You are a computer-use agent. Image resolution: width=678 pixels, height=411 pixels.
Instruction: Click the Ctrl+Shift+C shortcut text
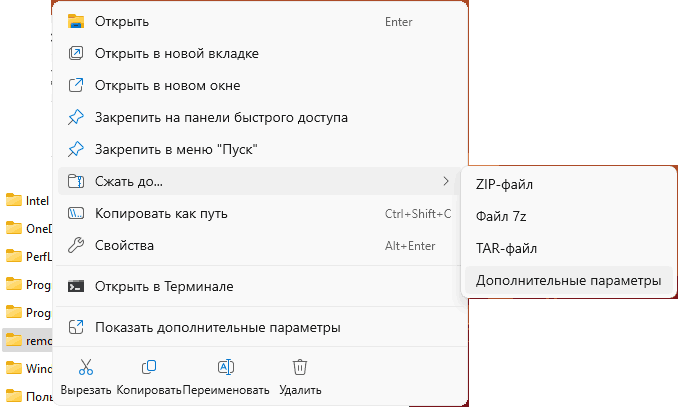tap(418, 213)
